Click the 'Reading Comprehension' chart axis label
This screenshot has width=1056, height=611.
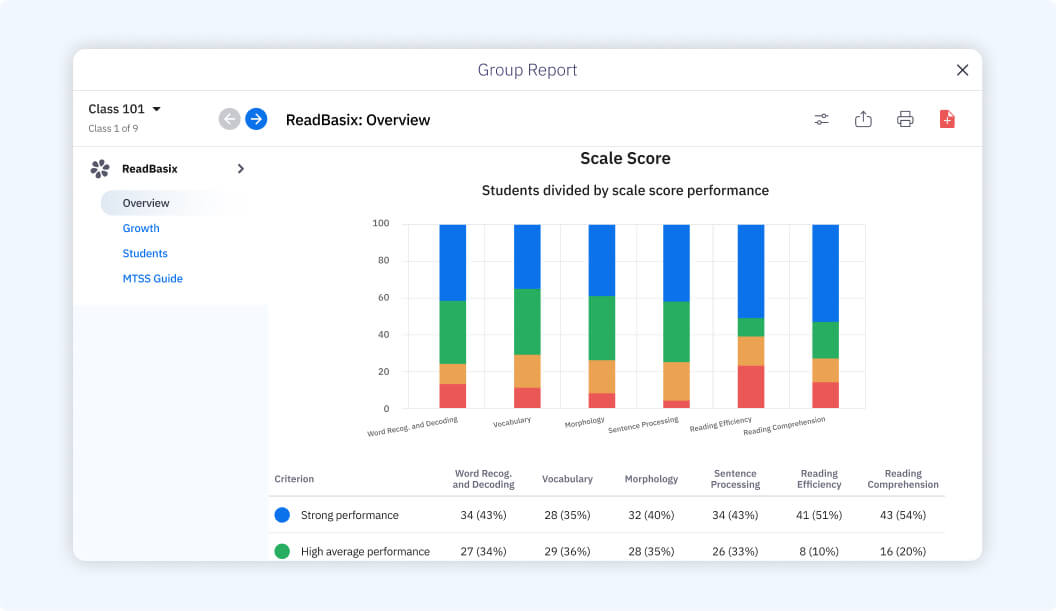click(784, 426)
